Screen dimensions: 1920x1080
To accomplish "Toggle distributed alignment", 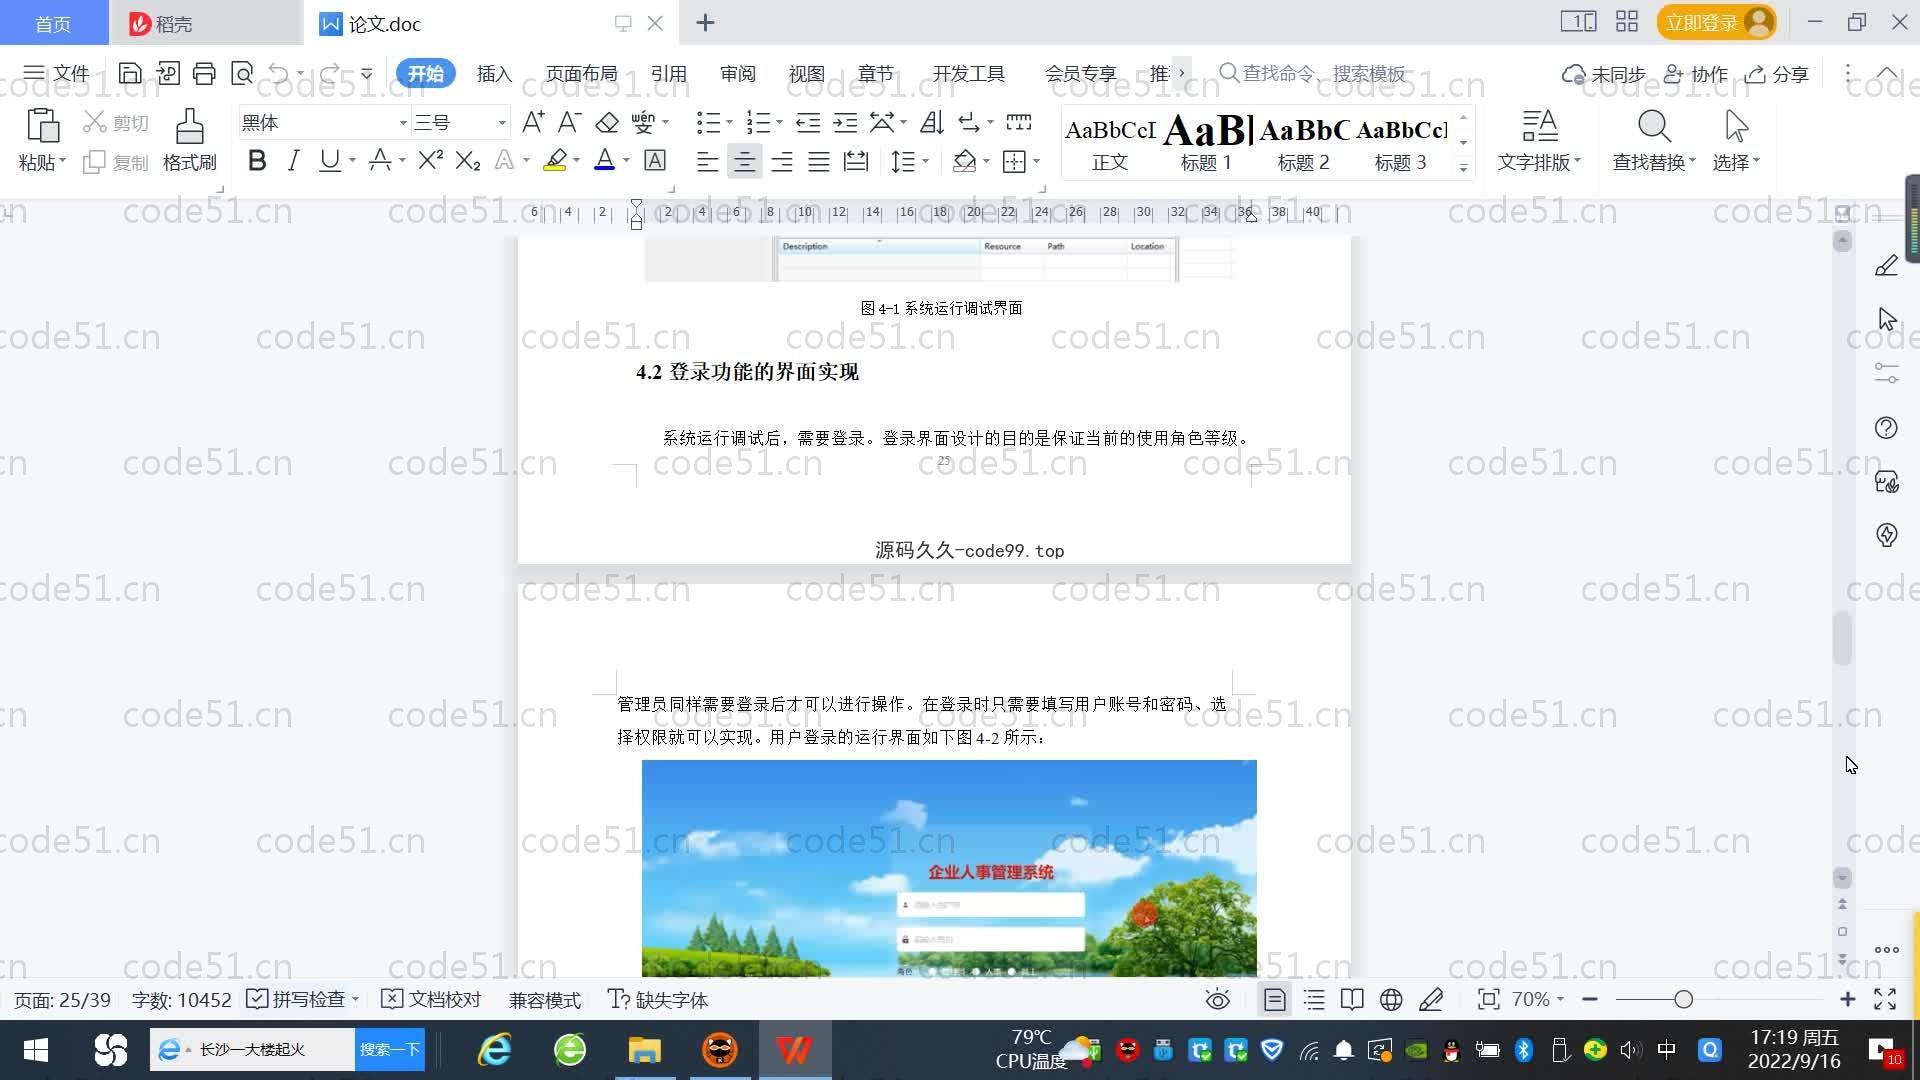I will point(856,161).
